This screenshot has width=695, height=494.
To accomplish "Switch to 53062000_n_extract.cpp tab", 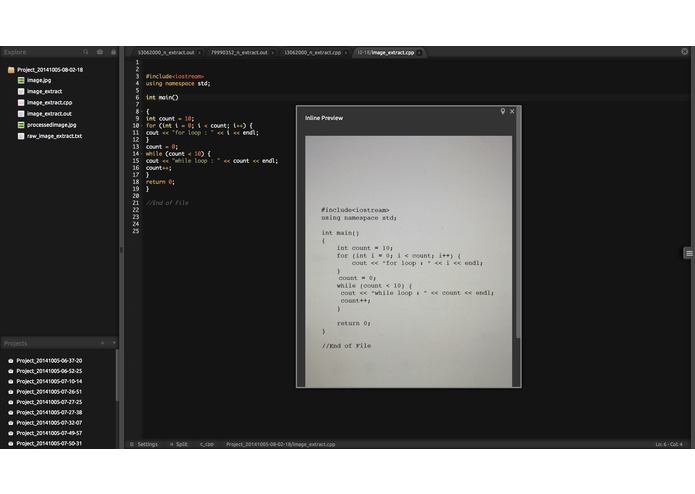I will tap(312, 53).
